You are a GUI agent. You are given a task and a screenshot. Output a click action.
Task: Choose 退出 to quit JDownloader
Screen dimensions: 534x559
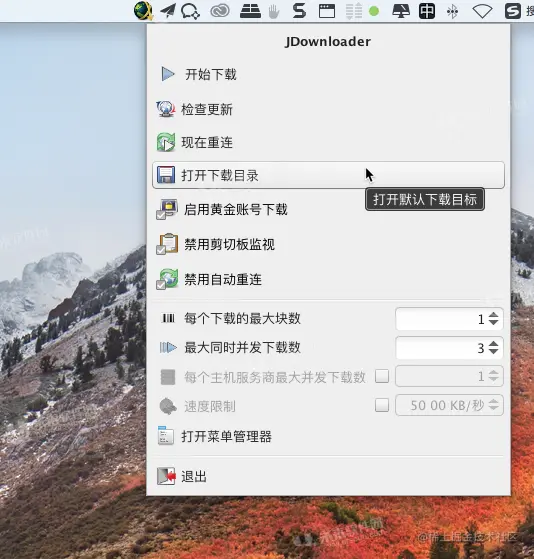(328, 476)
